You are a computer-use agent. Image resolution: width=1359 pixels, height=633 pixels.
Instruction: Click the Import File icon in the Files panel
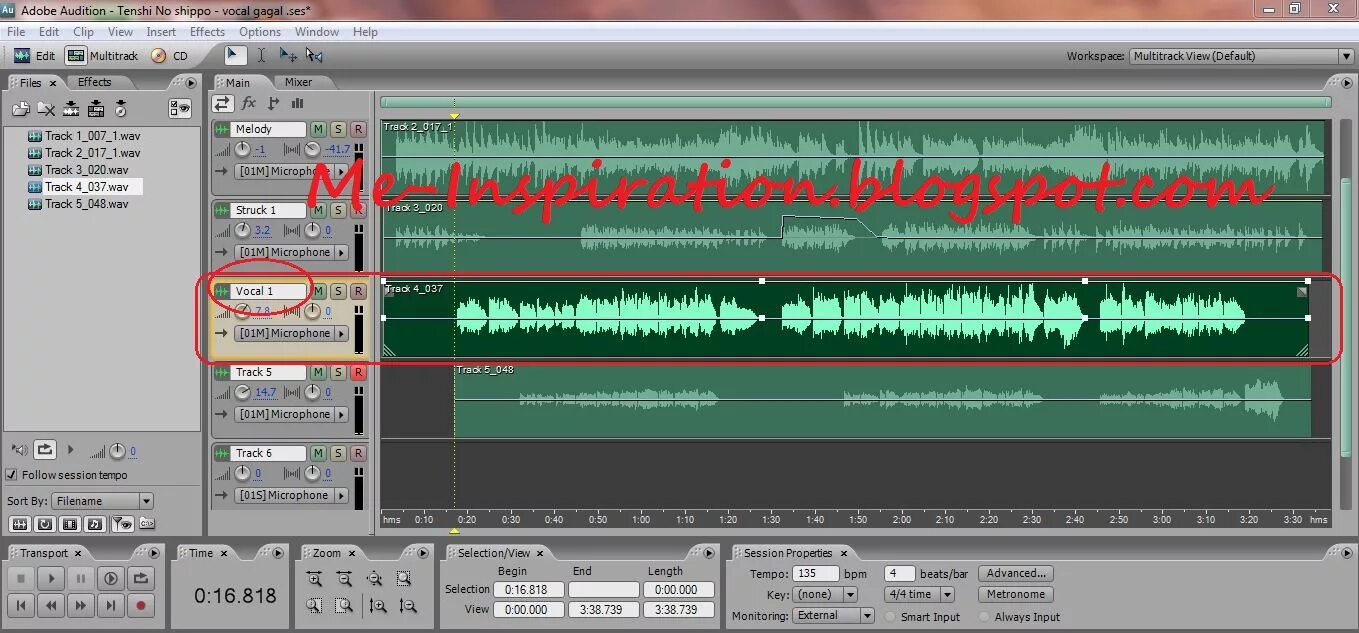coord(20,108)
